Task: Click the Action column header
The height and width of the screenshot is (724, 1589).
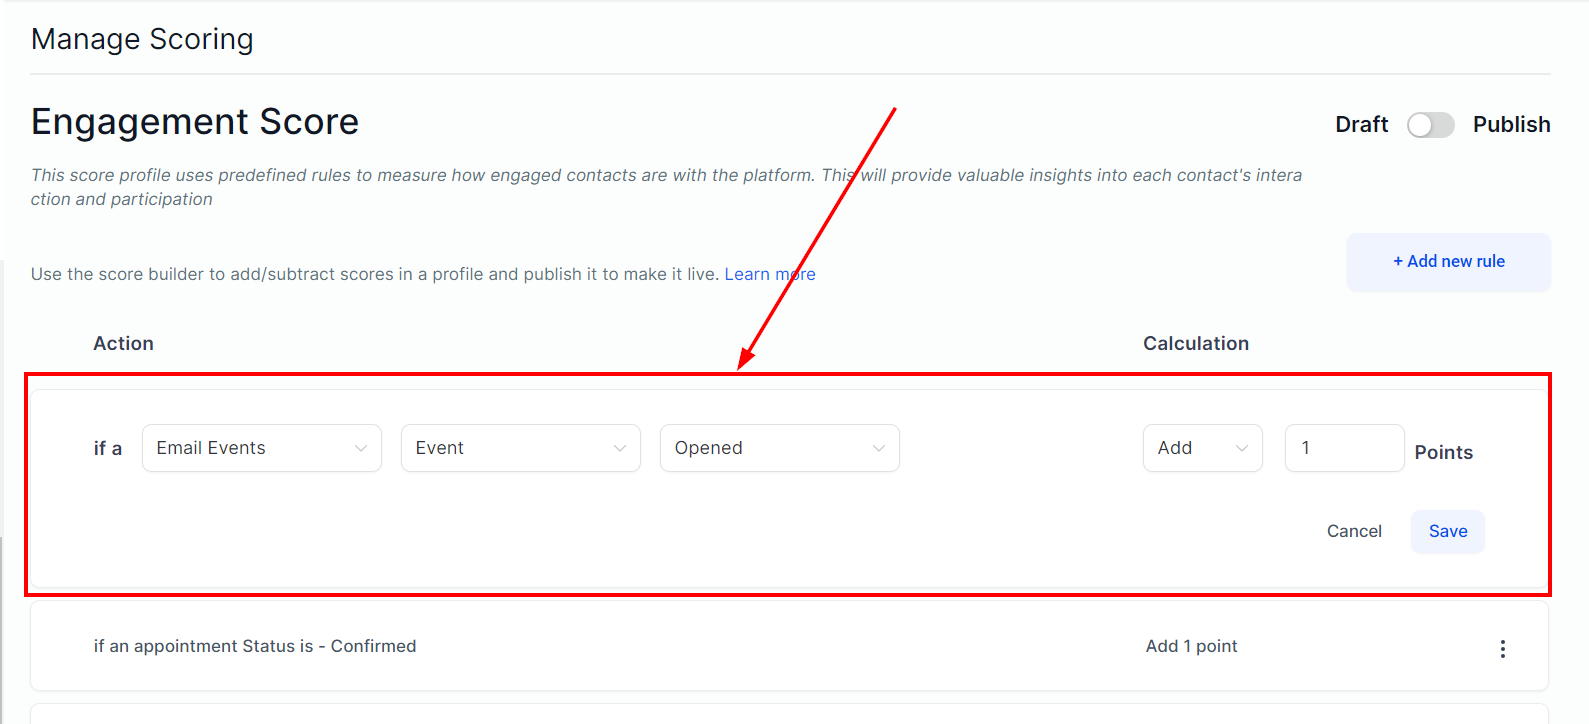Action: [124, 343]
